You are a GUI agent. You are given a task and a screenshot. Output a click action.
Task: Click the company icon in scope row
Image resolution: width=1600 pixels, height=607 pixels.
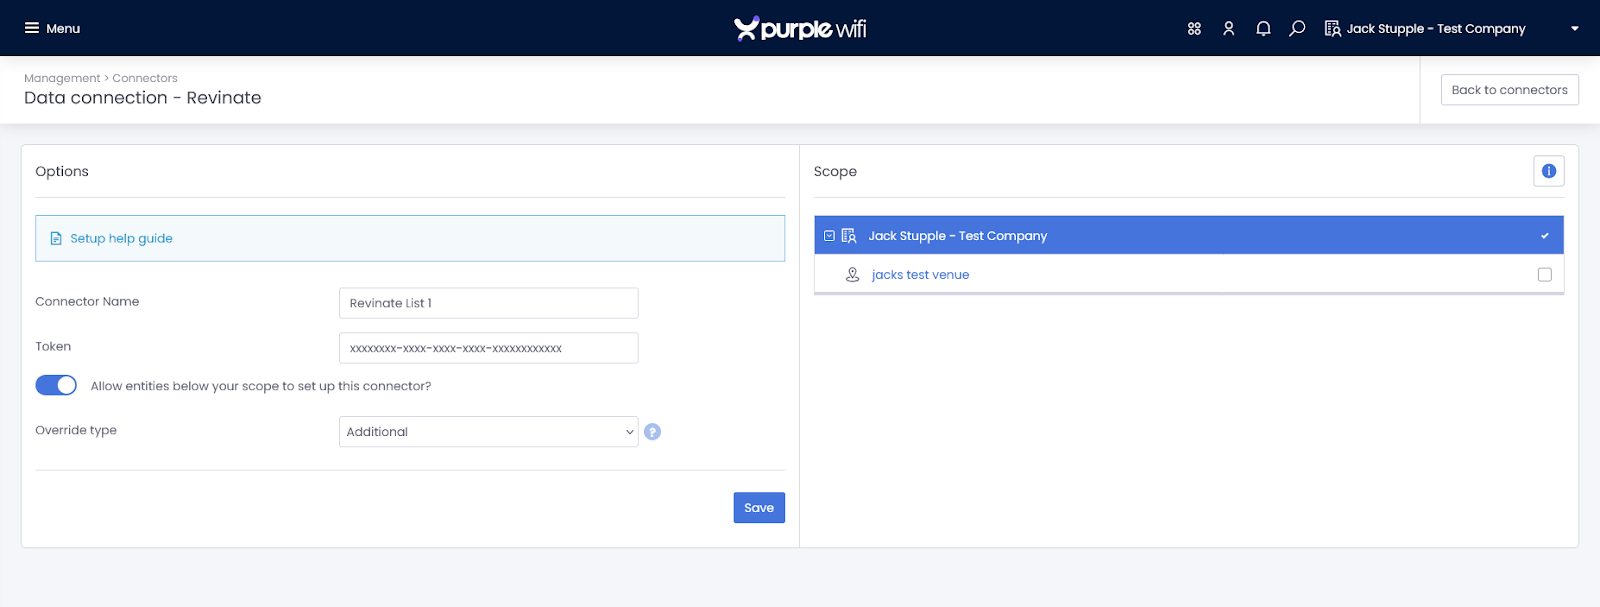point(849,236)
